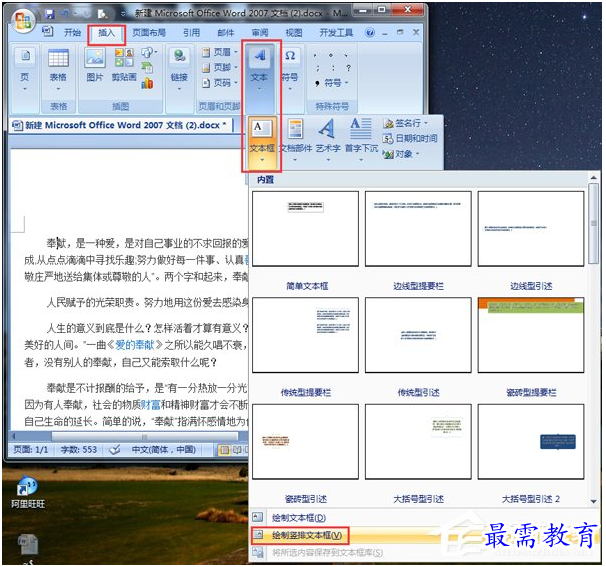Open the 阿里旺旺 desktop shortcut
The width and height of the screenshot is (606, 567).
coord(28,492)
